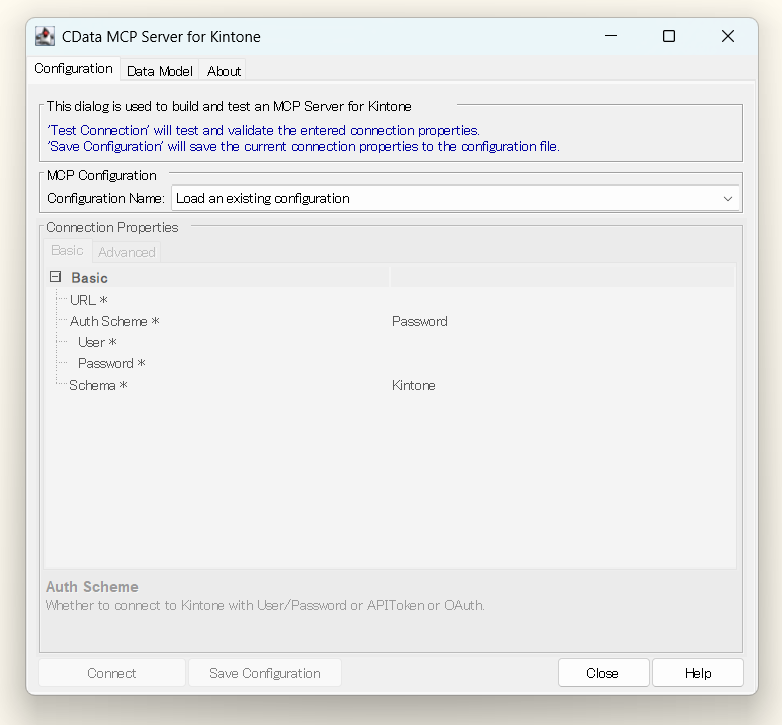Select the Schema property row

[x=390, y=385]
